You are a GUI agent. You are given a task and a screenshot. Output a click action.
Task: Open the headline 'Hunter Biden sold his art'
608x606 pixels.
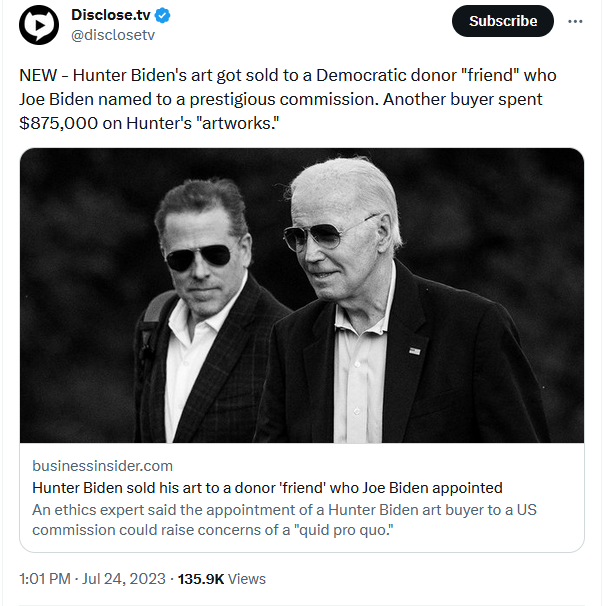coord(267,488)
